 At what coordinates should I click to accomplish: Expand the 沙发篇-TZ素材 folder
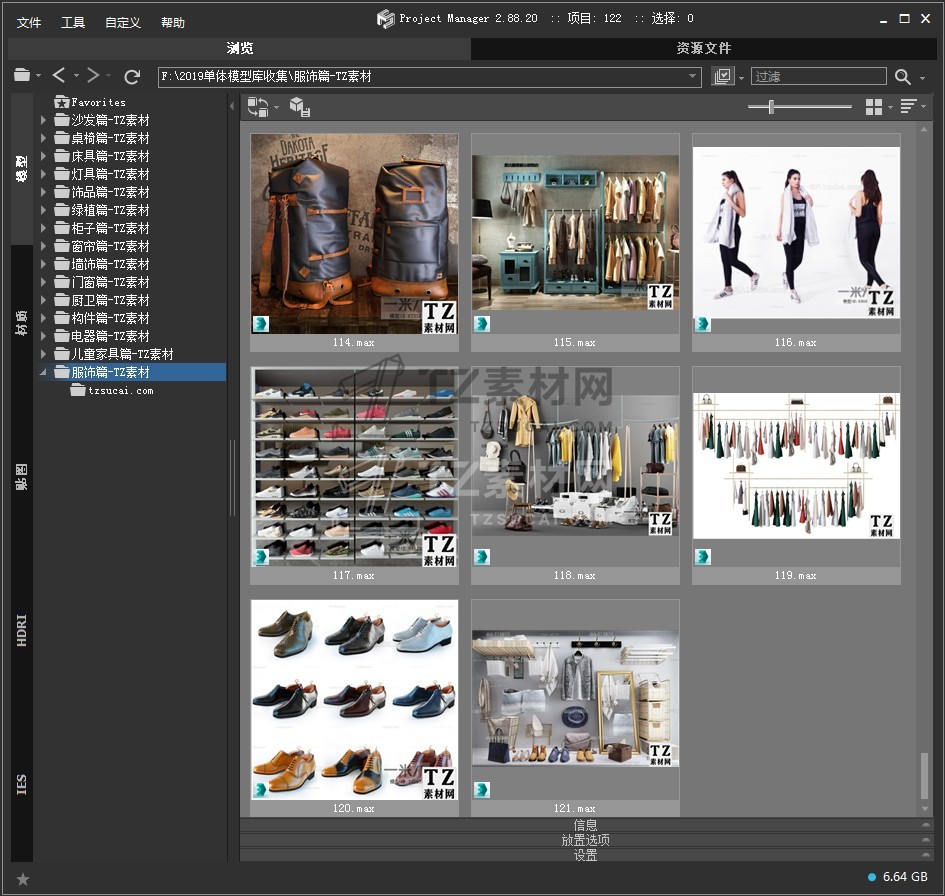pos(43,120)
